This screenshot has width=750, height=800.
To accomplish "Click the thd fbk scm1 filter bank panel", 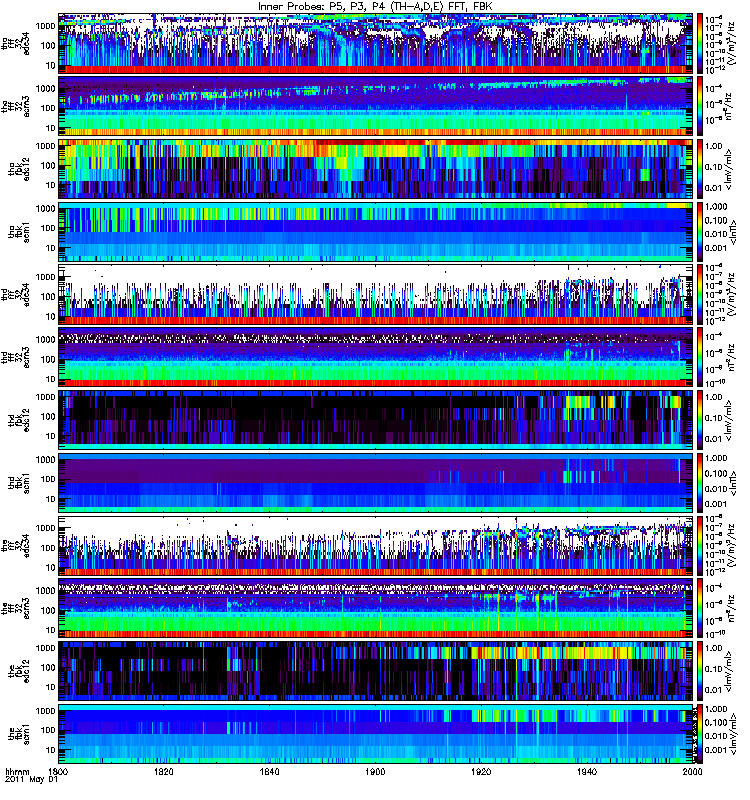I will [376, 483].
